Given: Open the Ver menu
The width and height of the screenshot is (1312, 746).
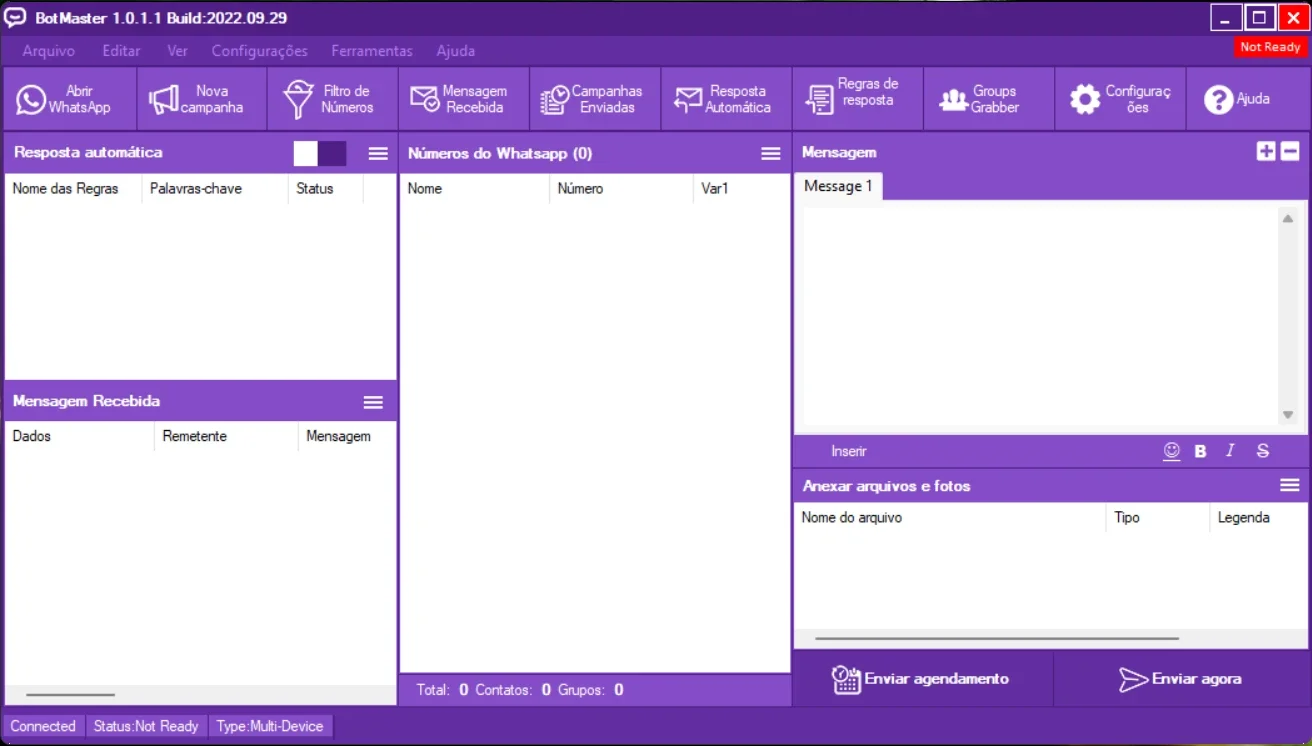Looking at the screenshot, I should click(x=177, y=51).
